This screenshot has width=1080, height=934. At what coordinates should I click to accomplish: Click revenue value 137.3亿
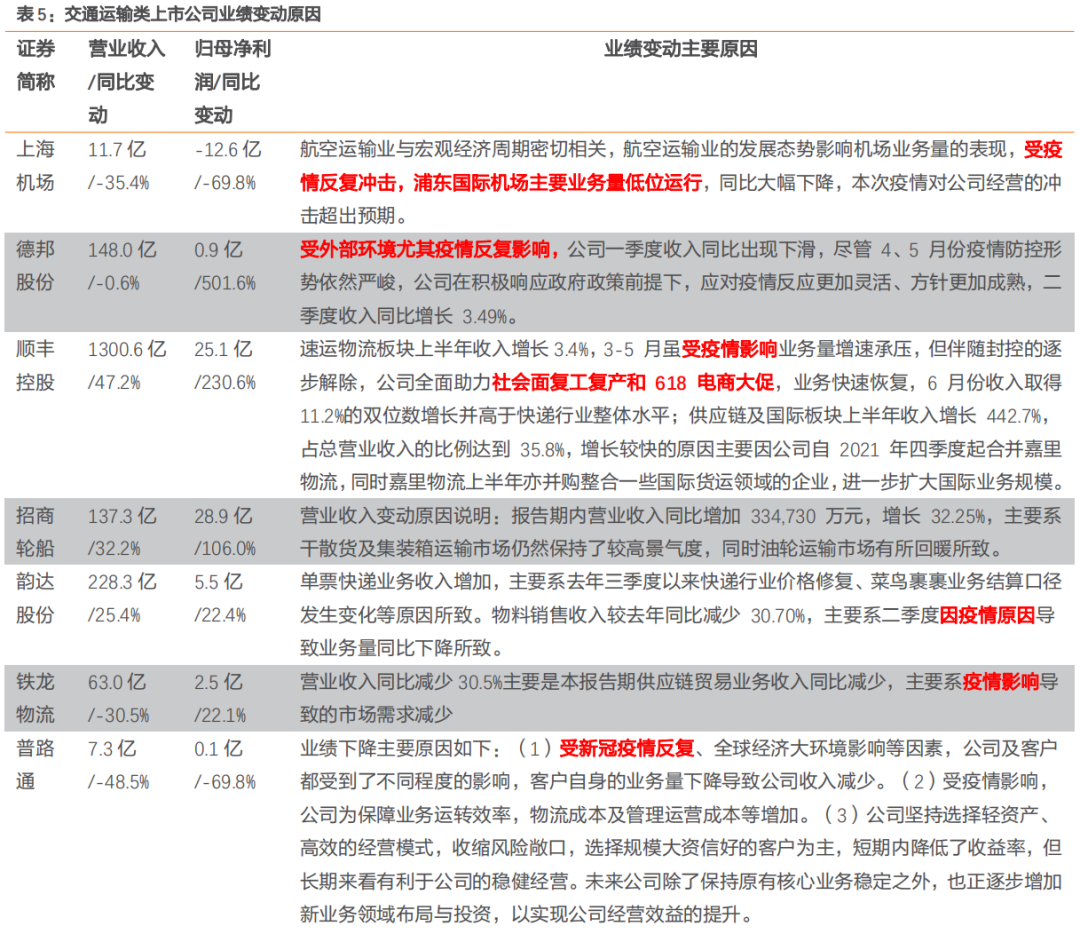click(x=122, y=516)
